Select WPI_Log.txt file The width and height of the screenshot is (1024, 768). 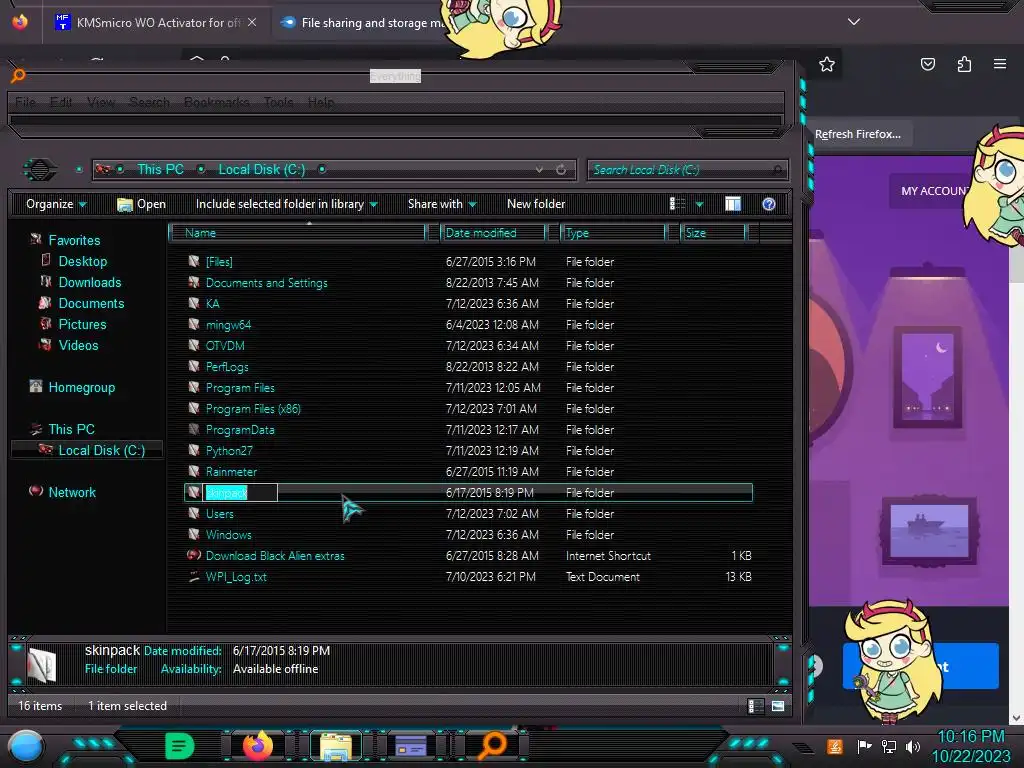[x=236, y=577]
